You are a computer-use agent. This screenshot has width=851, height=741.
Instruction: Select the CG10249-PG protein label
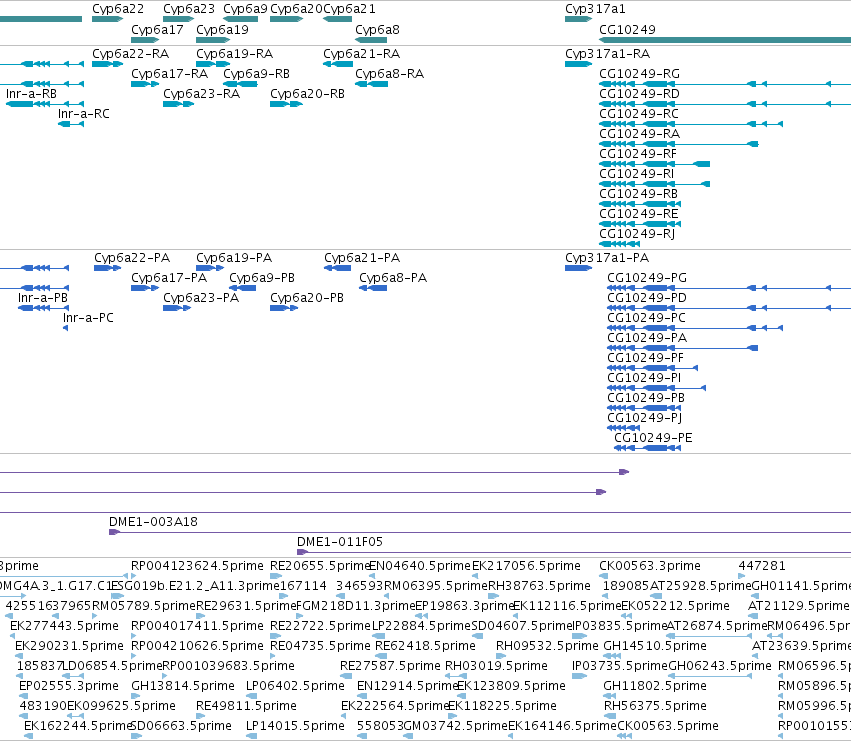[x=647, y=277]
